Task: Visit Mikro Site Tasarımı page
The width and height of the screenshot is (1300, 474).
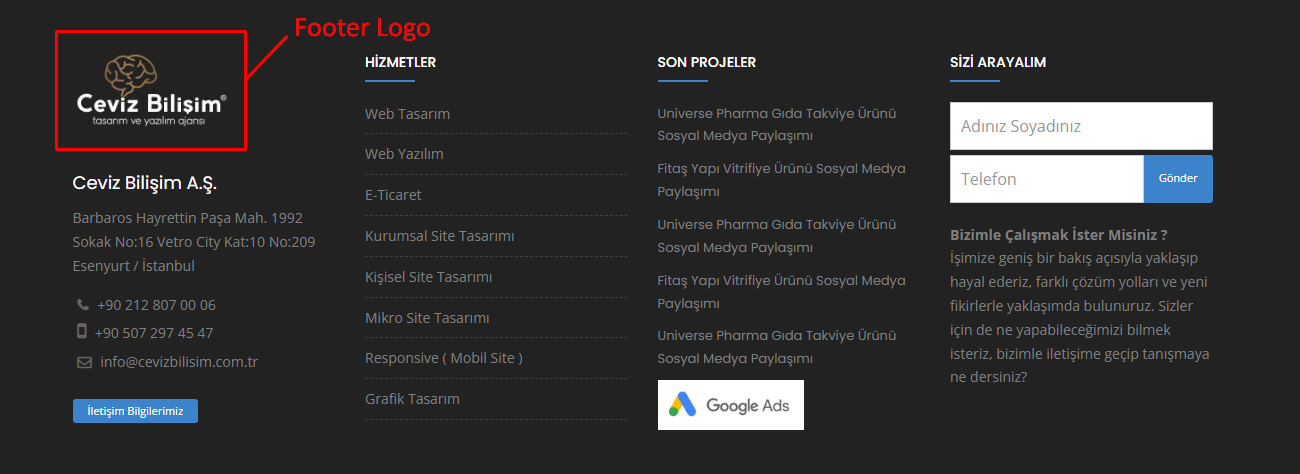Action: tap(427, 318)
